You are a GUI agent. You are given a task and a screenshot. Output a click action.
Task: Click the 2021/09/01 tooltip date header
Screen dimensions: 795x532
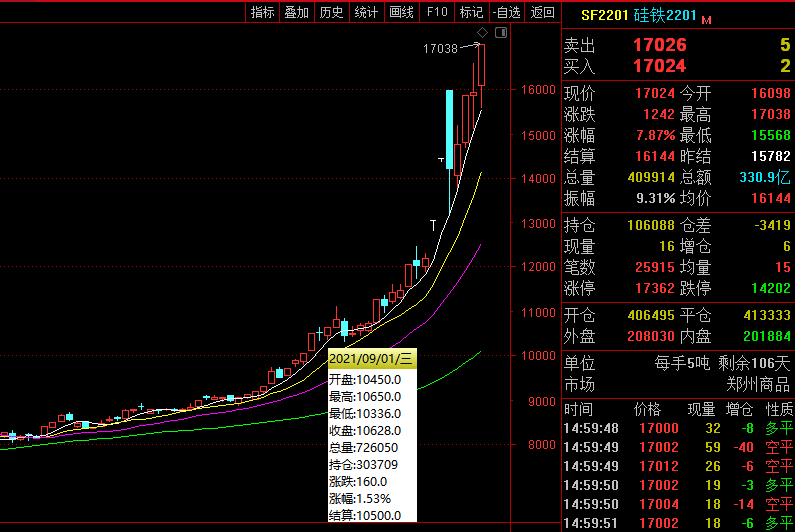click(371, 357)
